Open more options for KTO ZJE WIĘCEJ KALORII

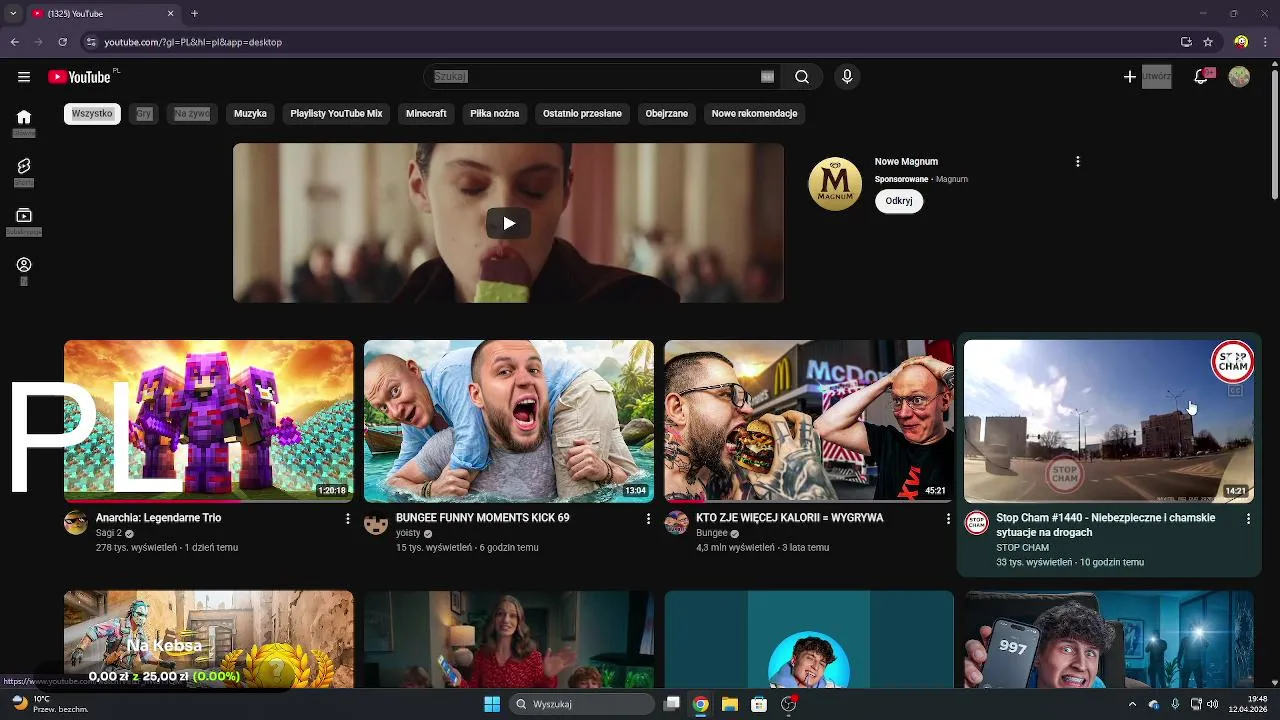(948, 519)
